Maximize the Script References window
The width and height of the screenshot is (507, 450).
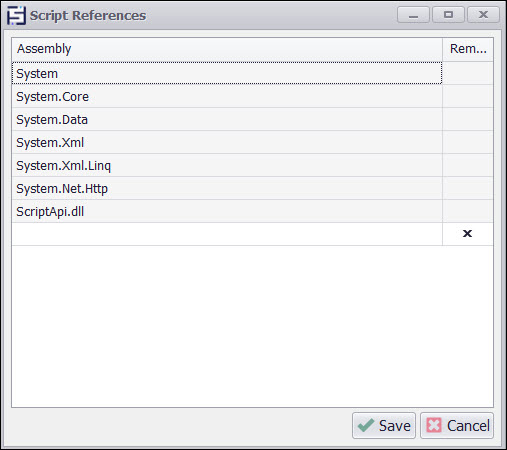pos(448,15)
